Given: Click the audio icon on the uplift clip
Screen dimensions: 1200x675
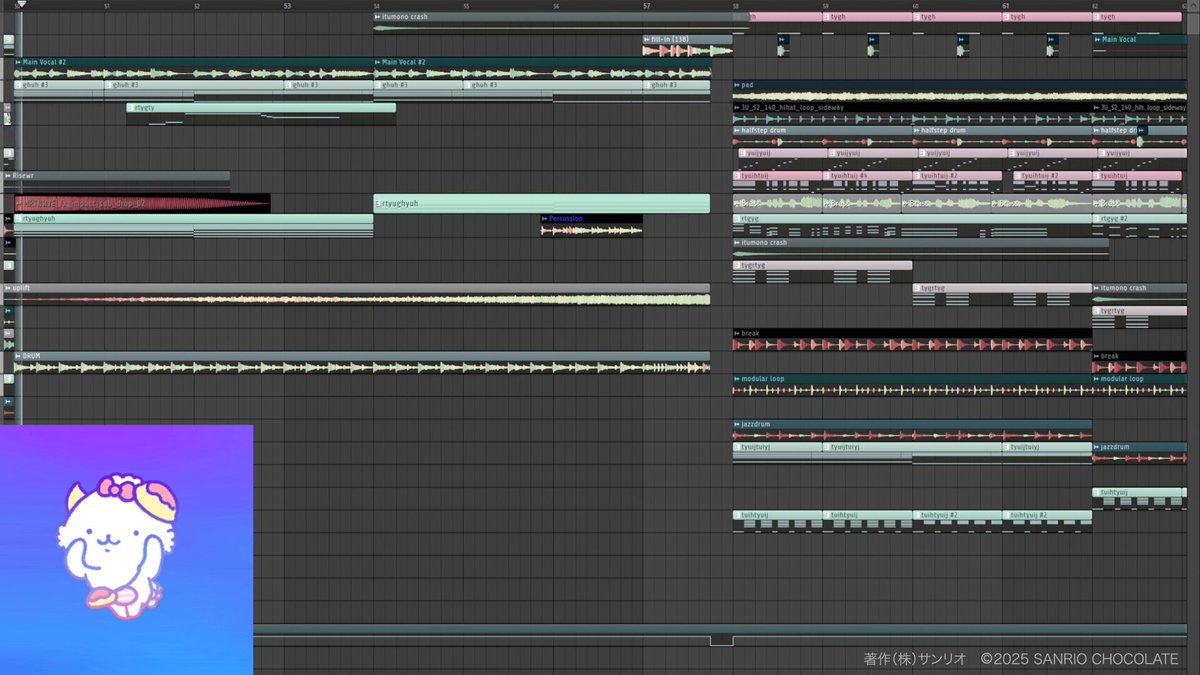Looking at the screenshot, I should pos(8,288).
